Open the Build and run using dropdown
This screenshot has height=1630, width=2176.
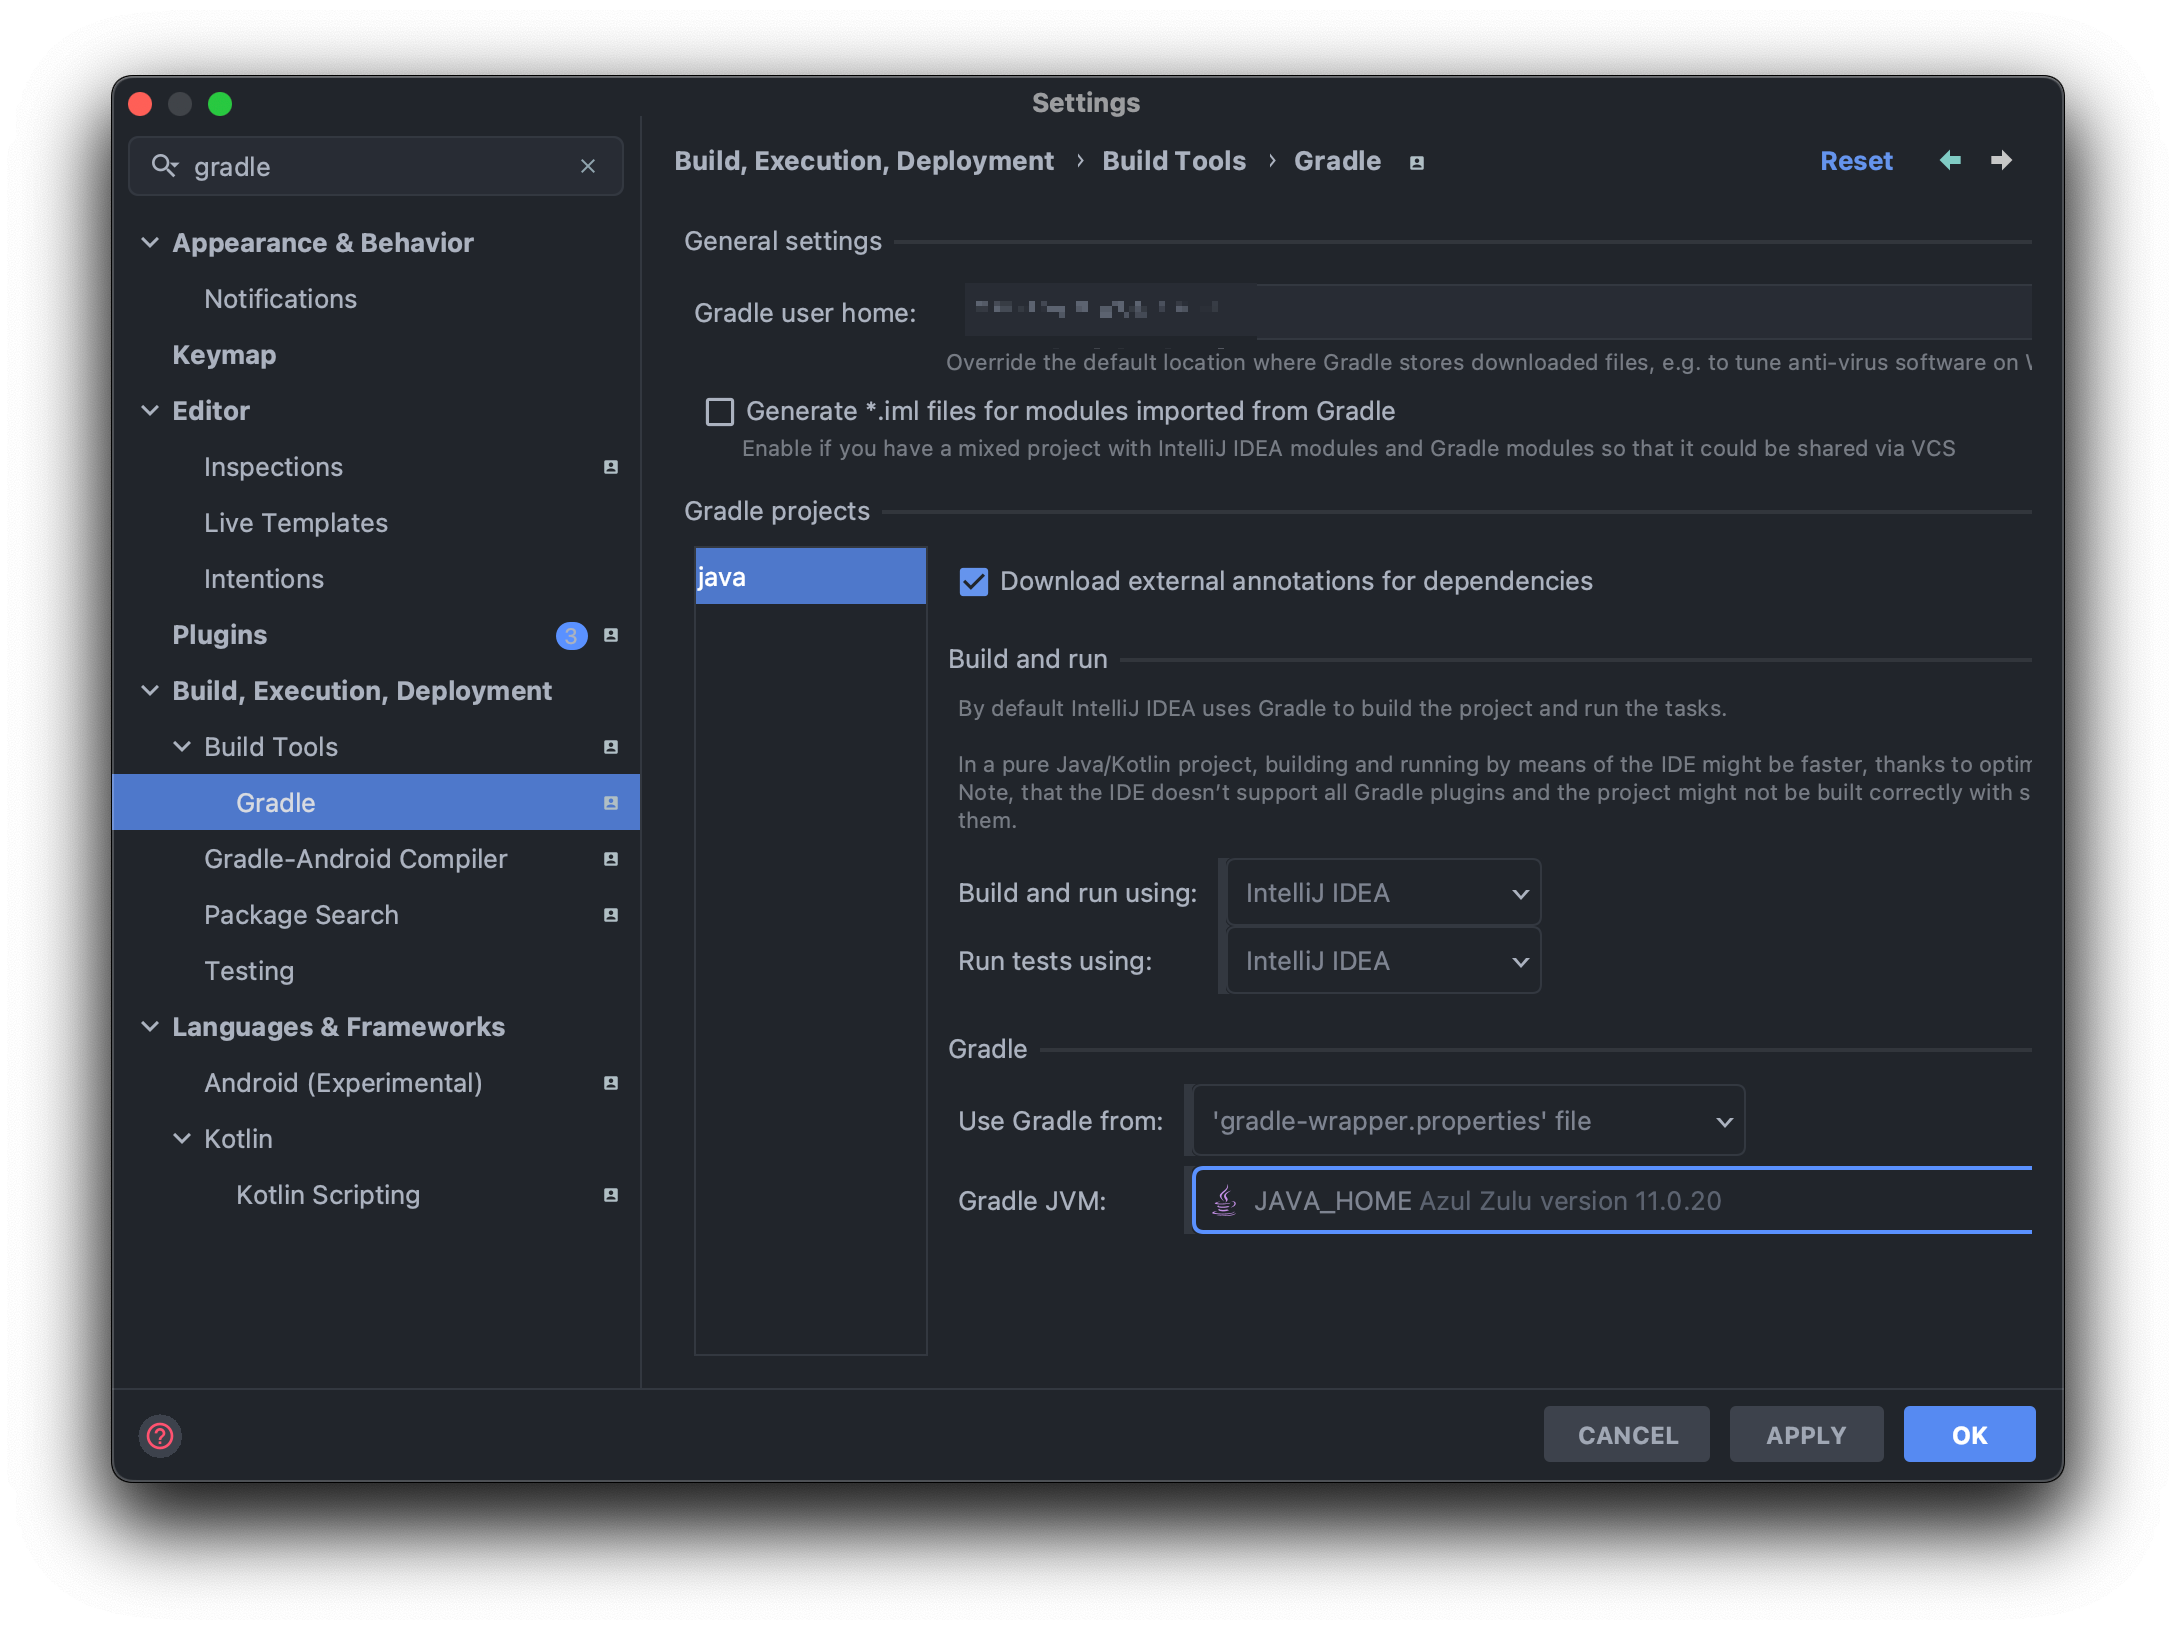pos(1384,893)
